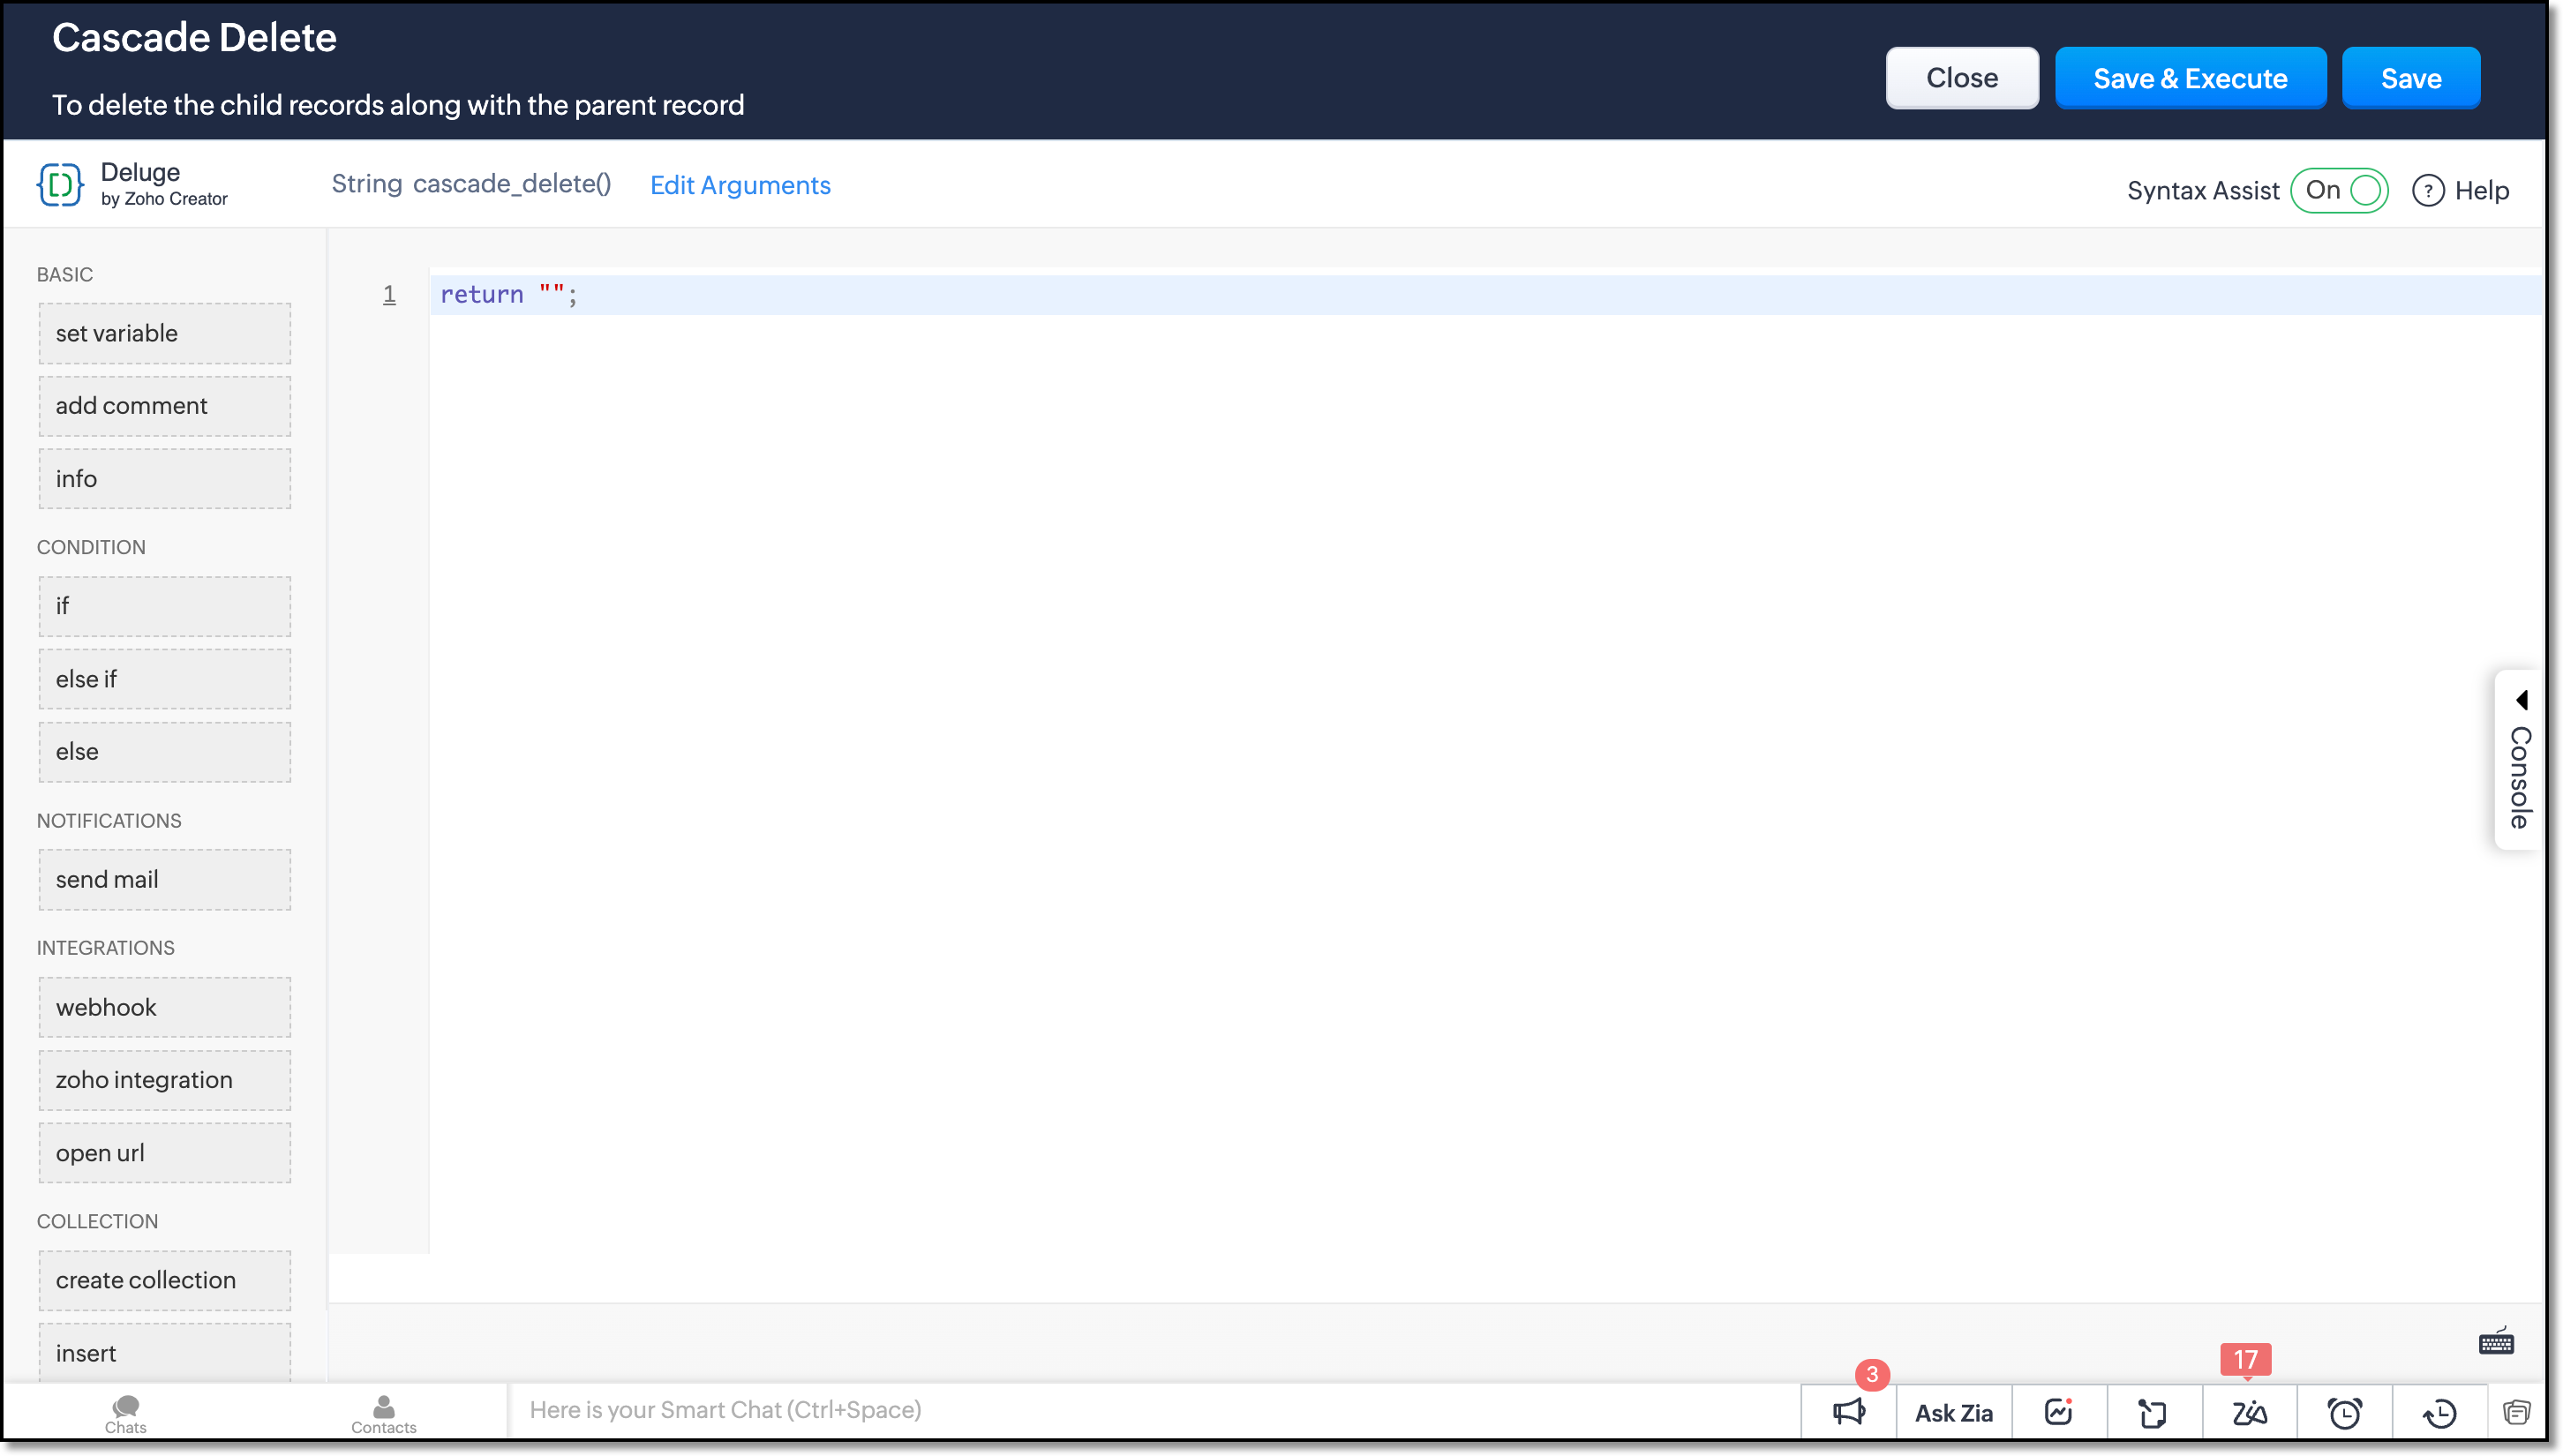Image resolution: width=2563 pixels, height=1456 pixels.
Task: Open the recent history clock icon
Action: point(2439,1412)
